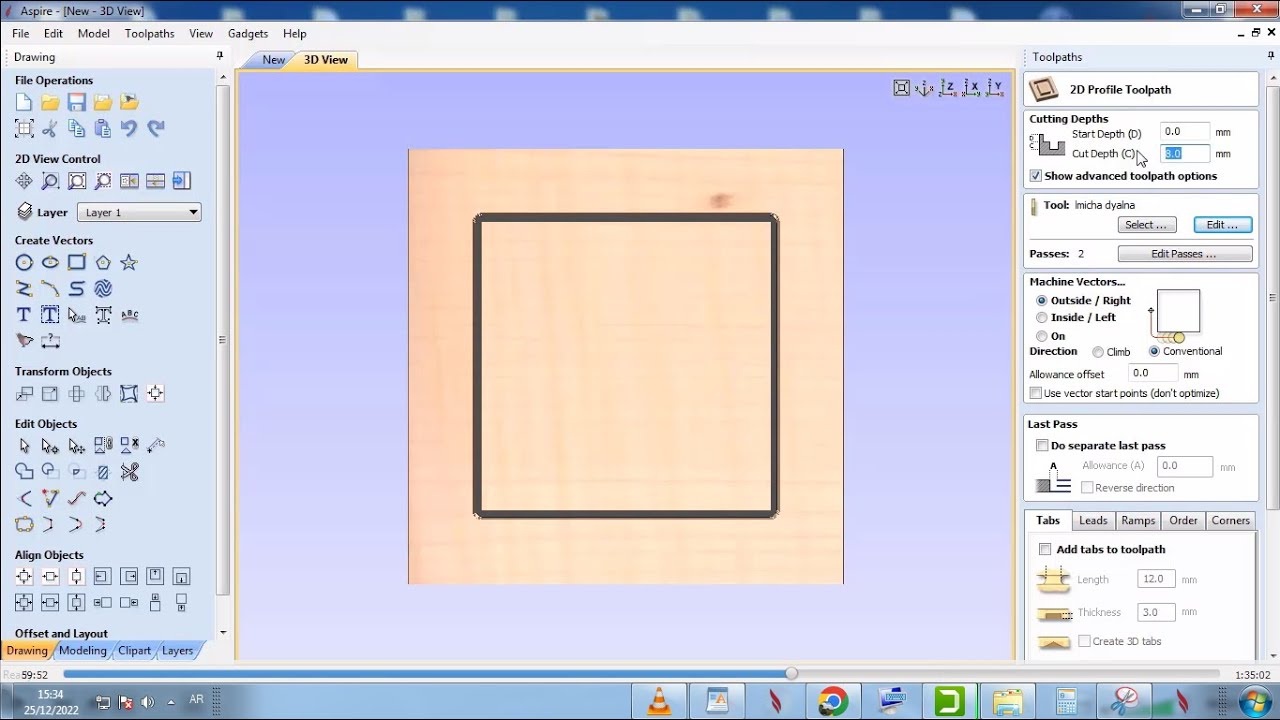Select the Draw Star tool
Viewport: 1280px width, 720px height.
click(x=129, y=262)
